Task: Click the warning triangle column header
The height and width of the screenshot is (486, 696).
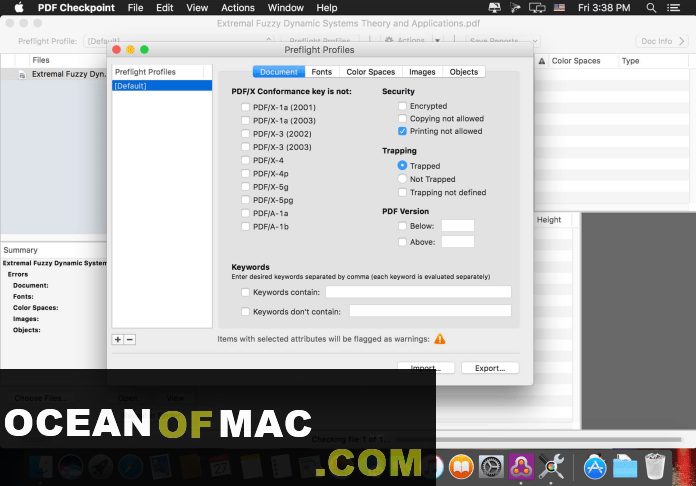Action: tap(542, 61)
